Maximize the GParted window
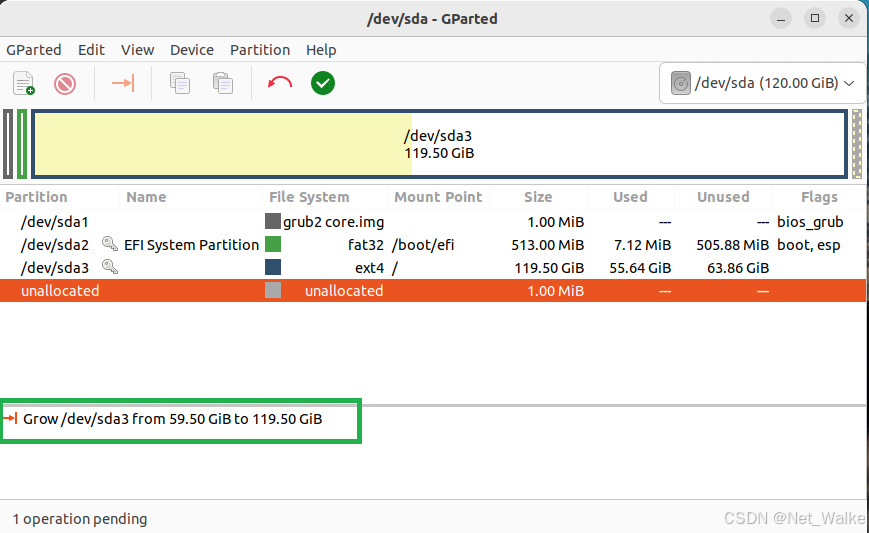The height and width of the screenshot is (533, 869). 815,18
